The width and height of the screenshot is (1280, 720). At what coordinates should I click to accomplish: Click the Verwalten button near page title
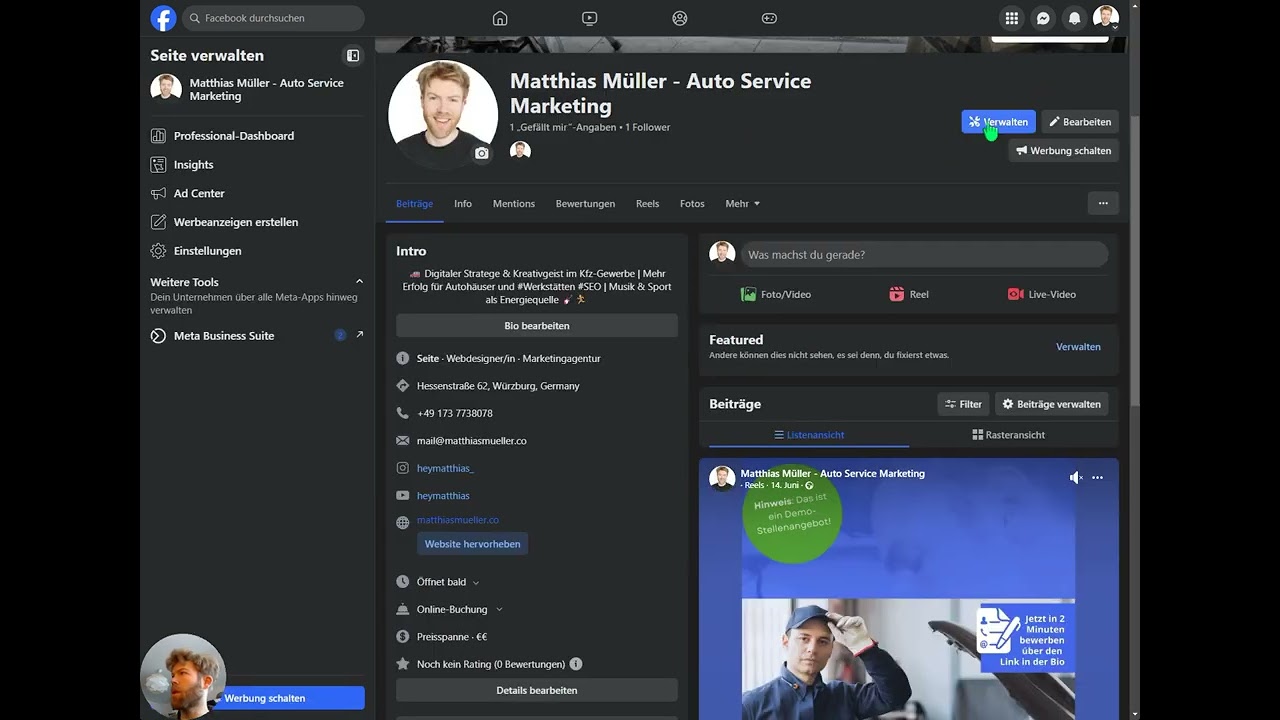998,122
